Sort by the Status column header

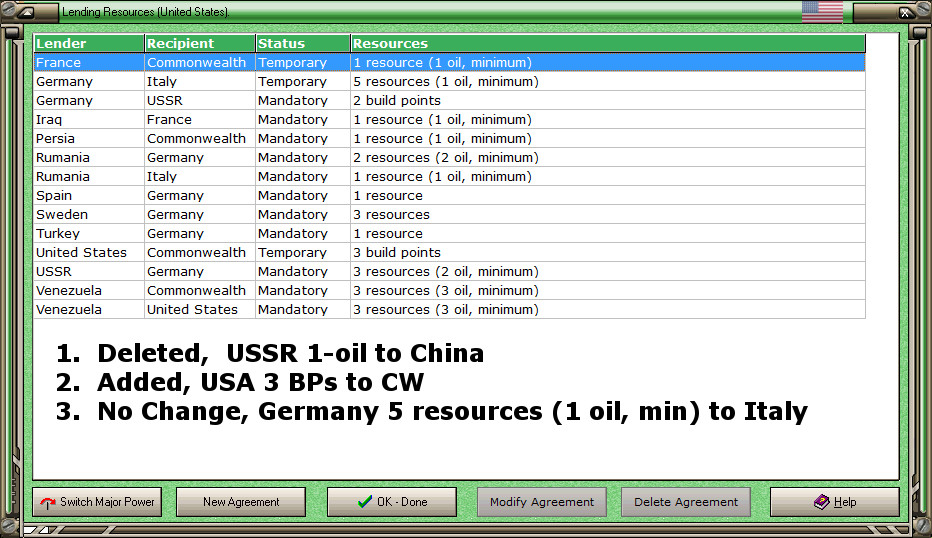pyautogui.click(x=303, y=43)
